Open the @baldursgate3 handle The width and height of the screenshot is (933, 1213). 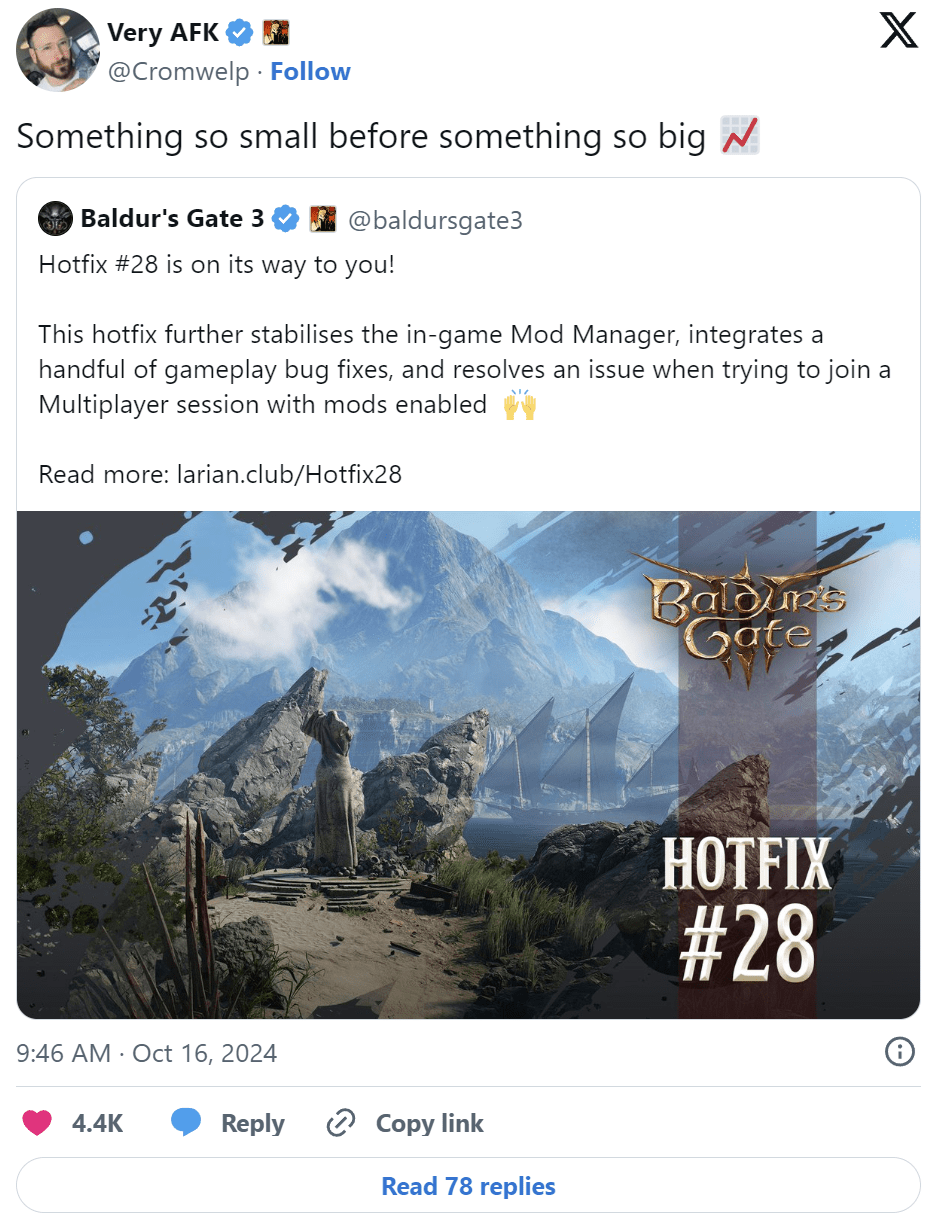tap(435, 219)
